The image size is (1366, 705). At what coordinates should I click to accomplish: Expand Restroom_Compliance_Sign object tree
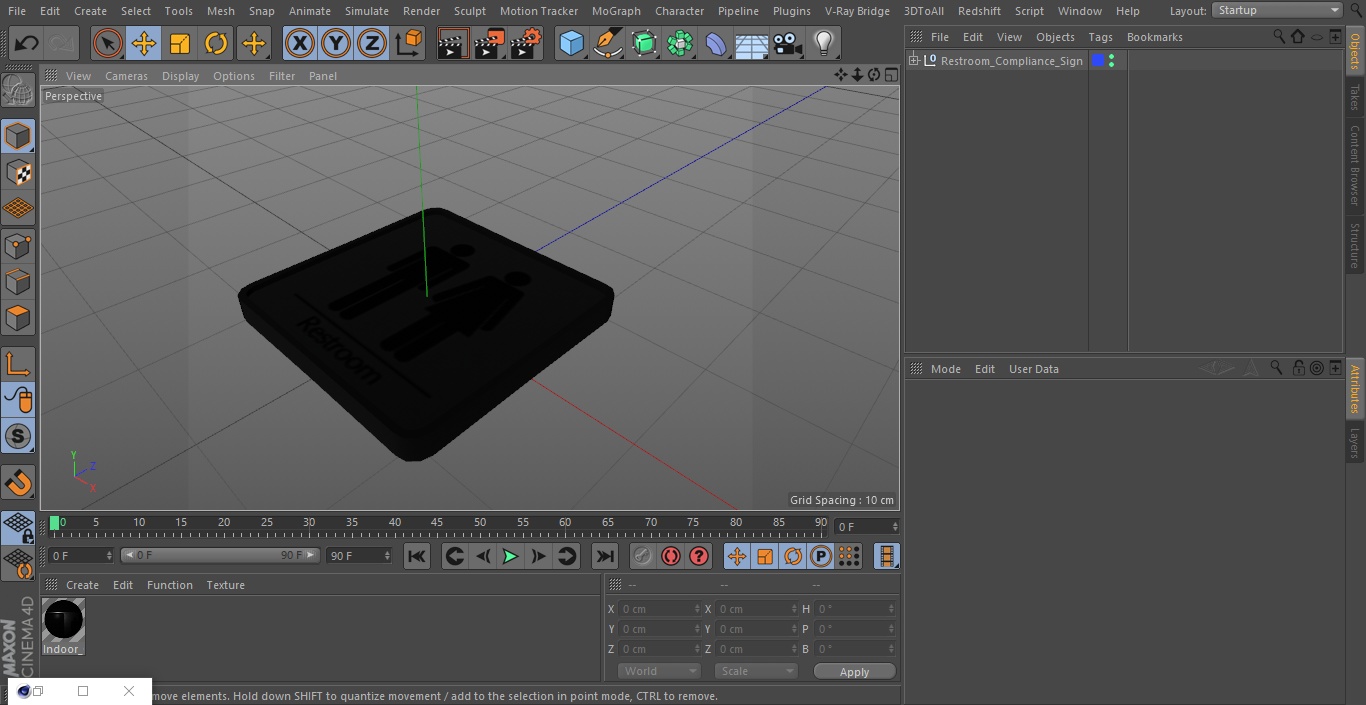coord(913,61)
